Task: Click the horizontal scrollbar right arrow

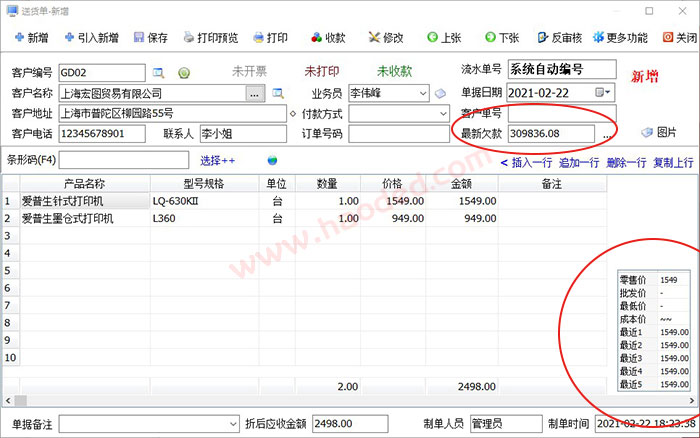Action: [692, 401]
